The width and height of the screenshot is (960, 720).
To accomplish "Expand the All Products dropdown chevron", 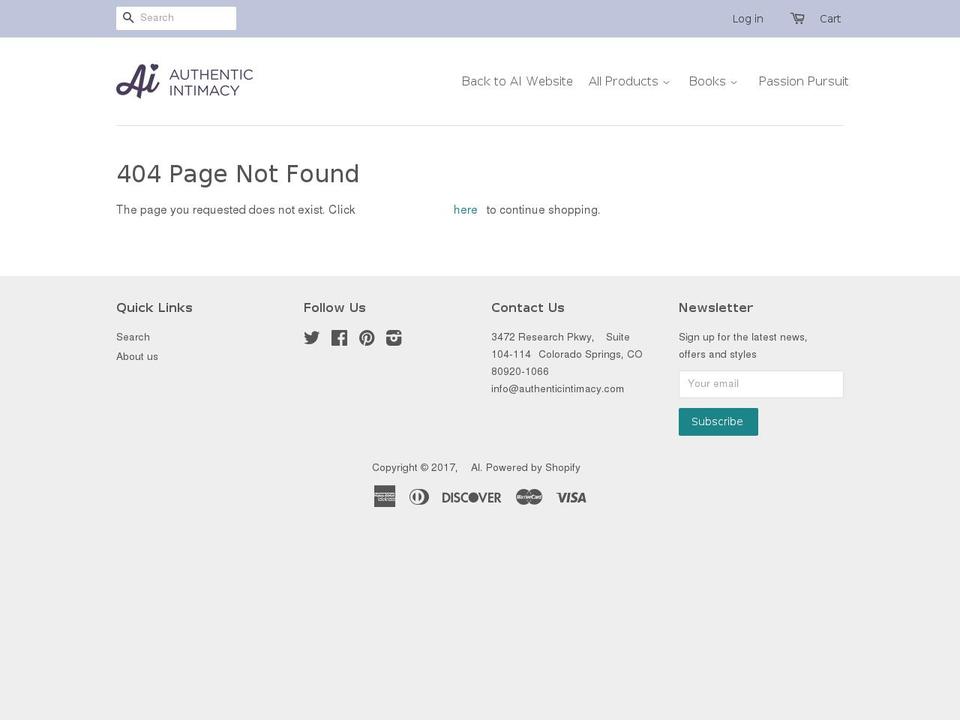I will [666, 83].
